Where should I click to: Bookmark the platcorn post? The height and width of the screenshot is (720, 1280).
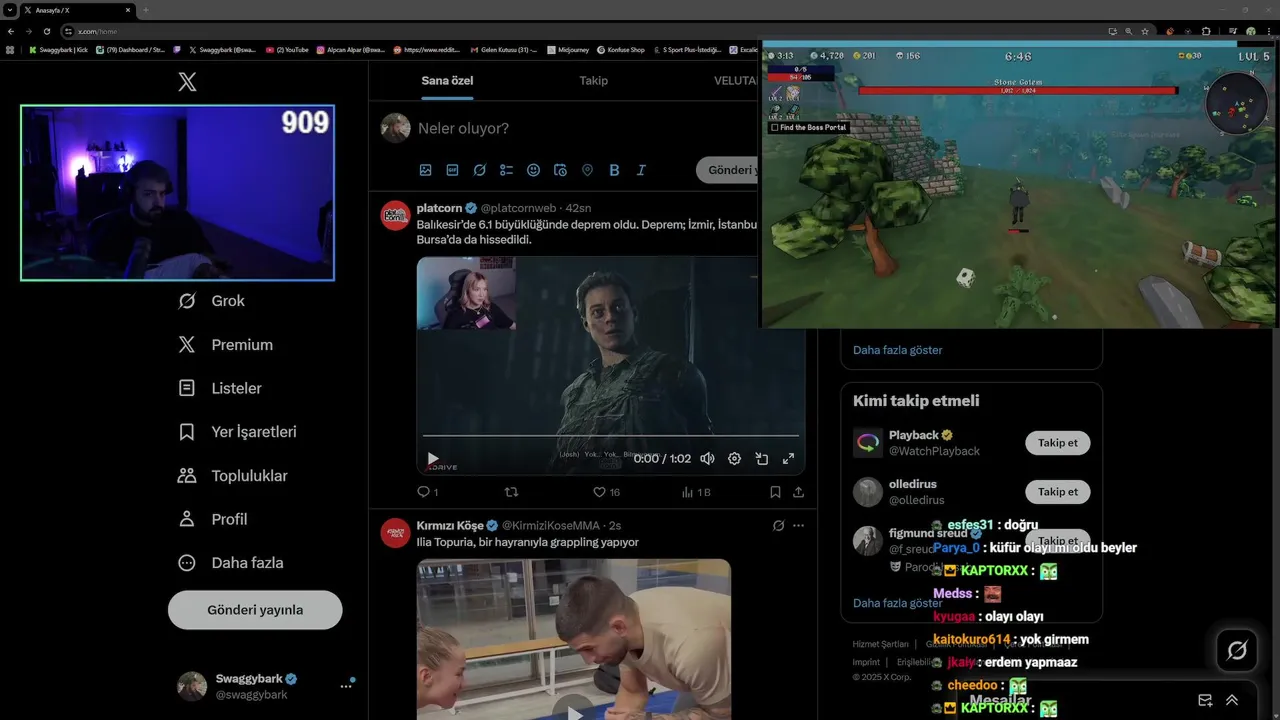(x=775, y=492)
